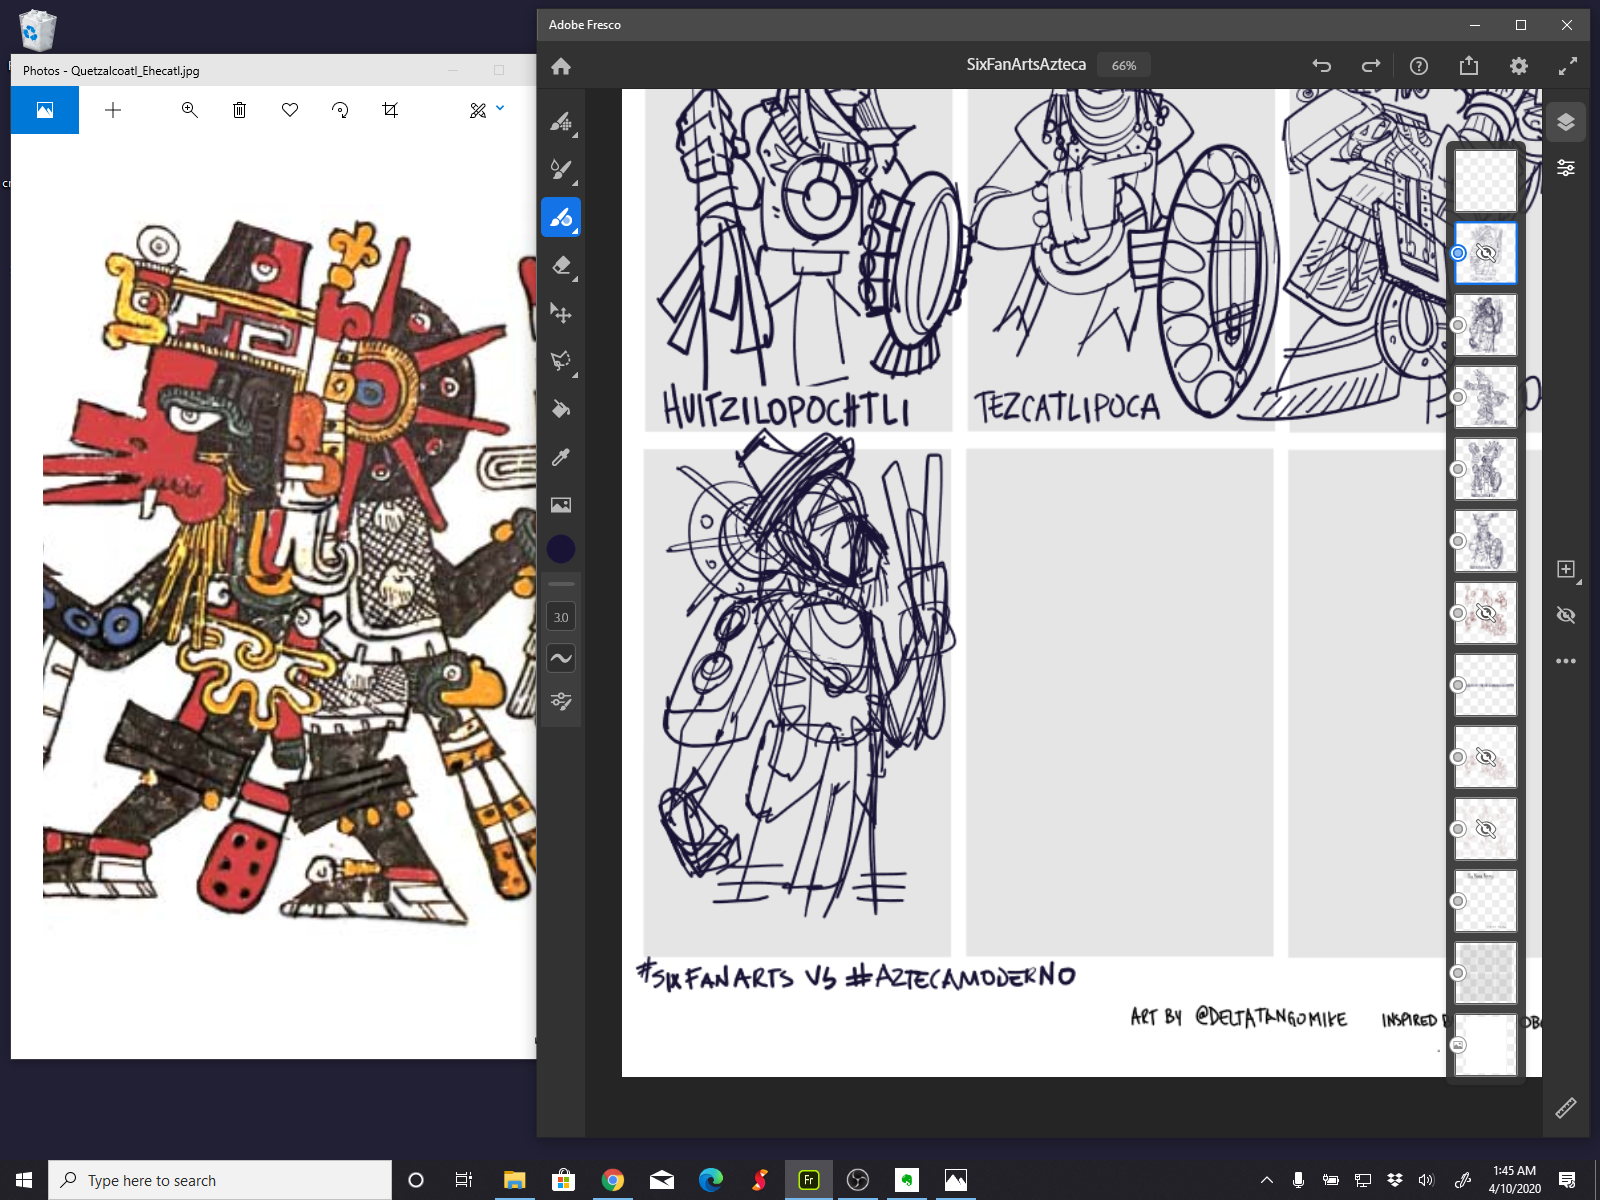Adjust the 3.0 brush size control

tap(561, 617)
